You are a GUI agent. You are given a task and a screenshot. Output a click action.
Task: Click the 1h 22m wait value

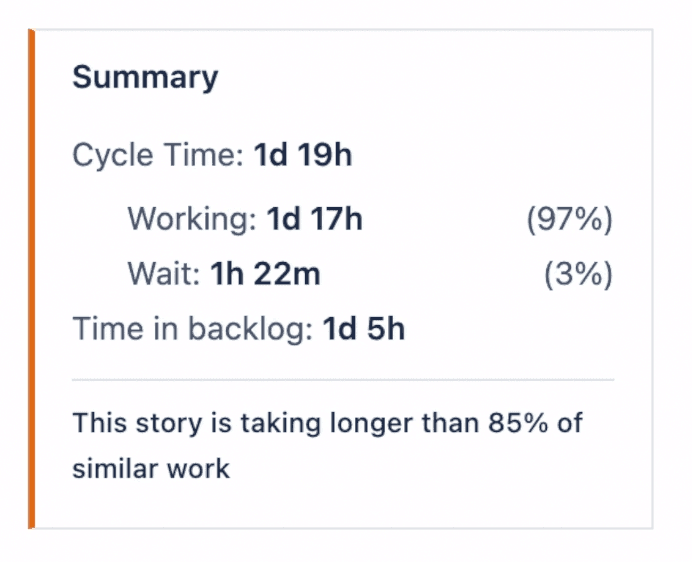pyautogui.click(x=265, y=273)
